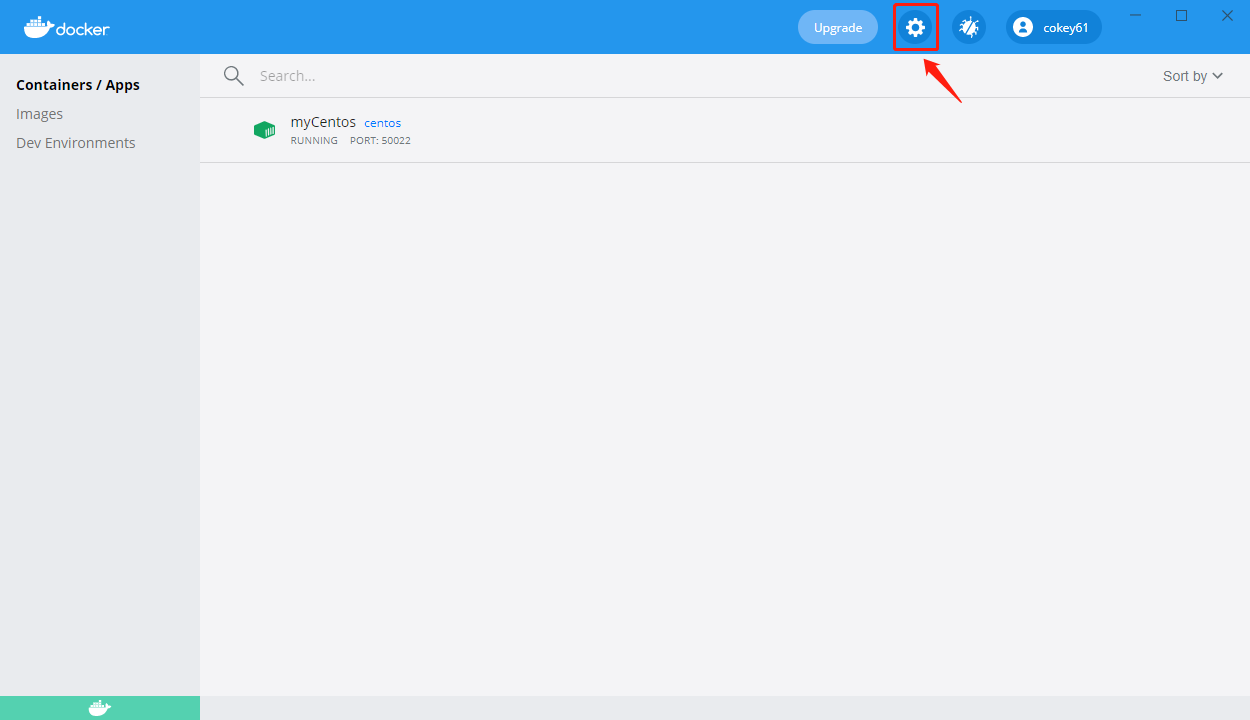Click the cokey61 account avatar icon
The width and height of the screenshot is (1250, 720).
click(x=1022, y=27)
